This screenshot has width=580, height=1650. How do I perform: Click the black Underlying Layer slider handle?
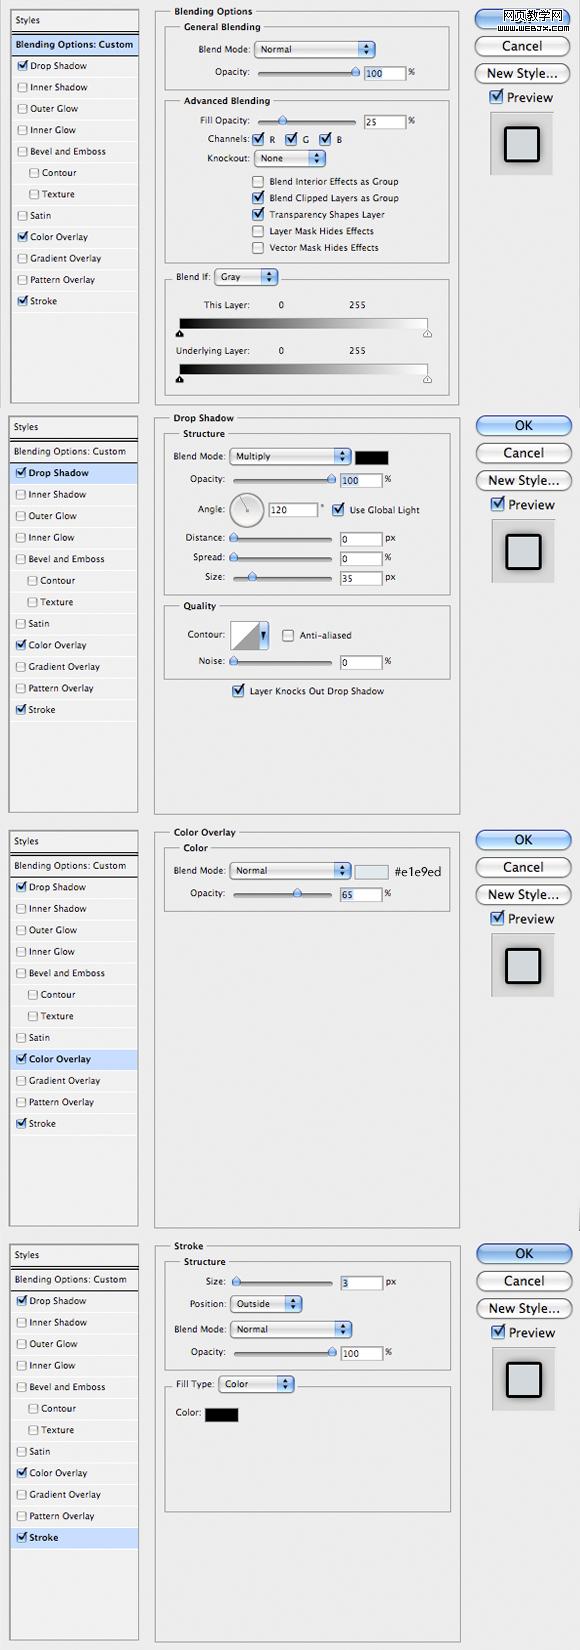coord(180,380)
